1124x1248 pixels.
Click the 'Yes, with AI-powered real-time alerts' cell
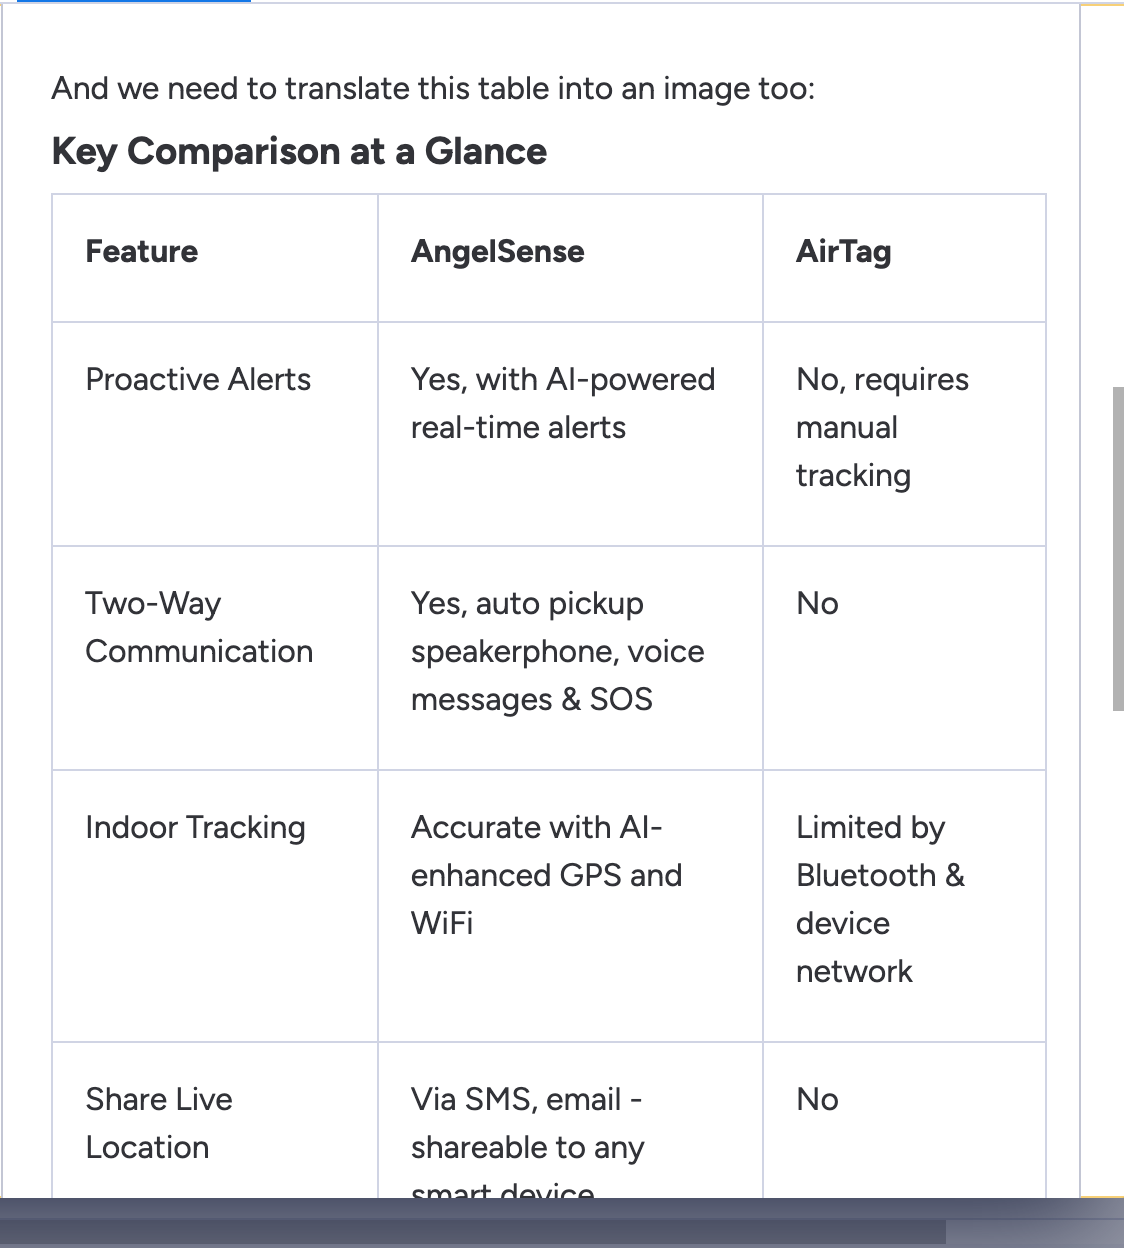click(x=562, y=404)
